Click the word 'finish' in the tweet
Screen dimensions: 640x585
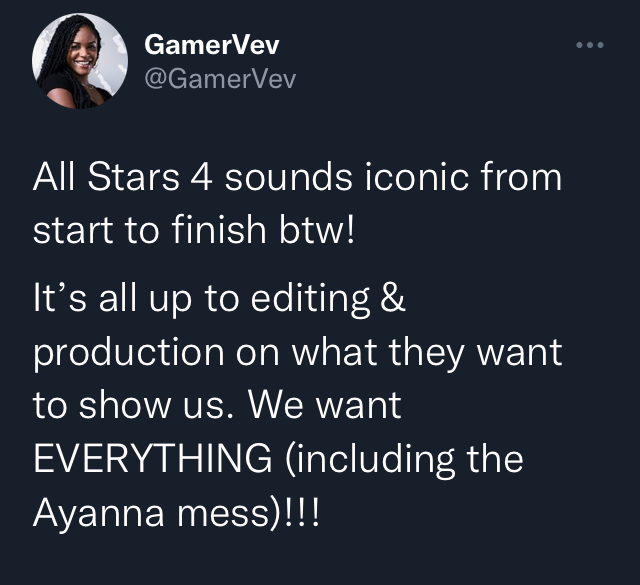pos(219,229)
